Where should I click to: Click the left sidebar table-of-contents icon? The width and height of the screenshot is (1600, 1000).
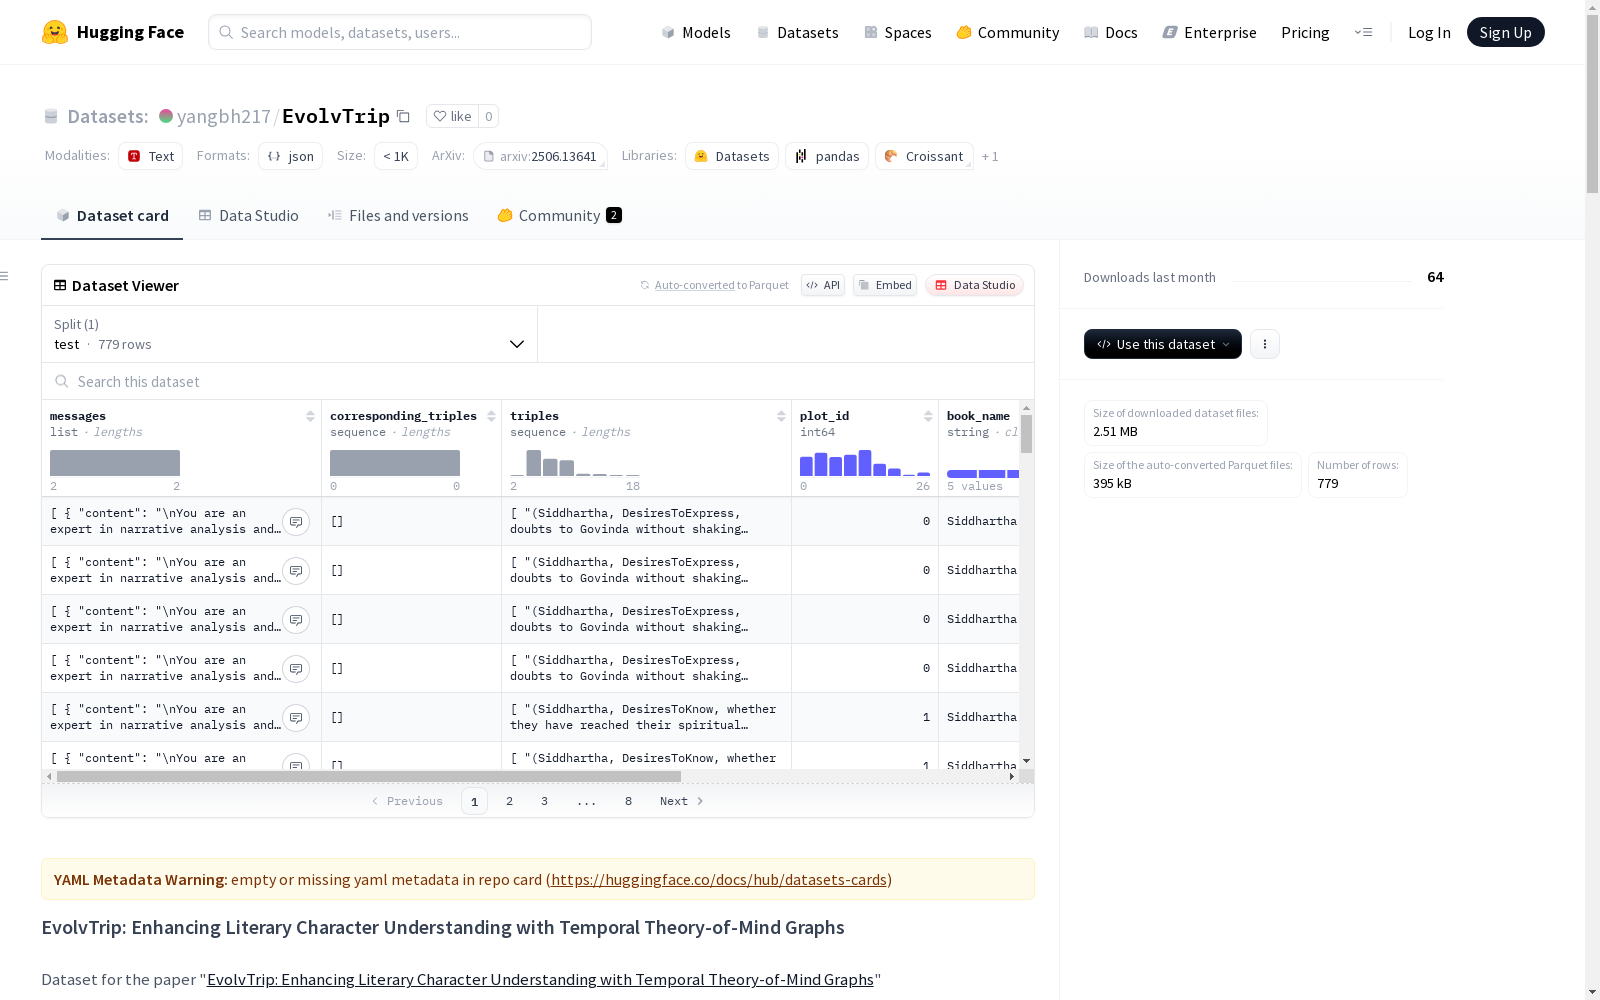click(5, 276)
